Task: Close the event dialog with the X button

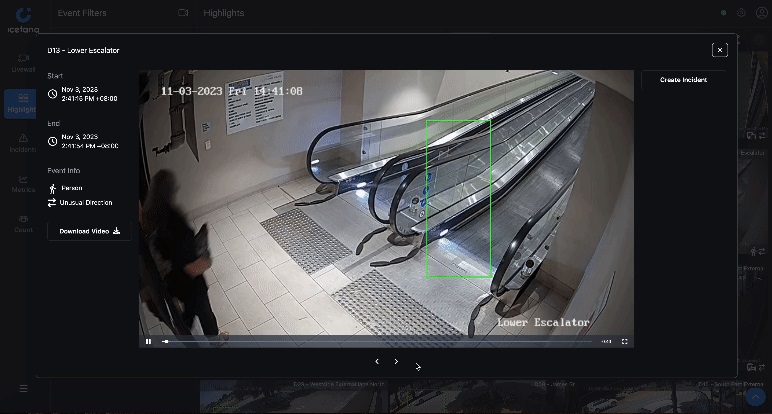Action: click(x=720, y=50)
